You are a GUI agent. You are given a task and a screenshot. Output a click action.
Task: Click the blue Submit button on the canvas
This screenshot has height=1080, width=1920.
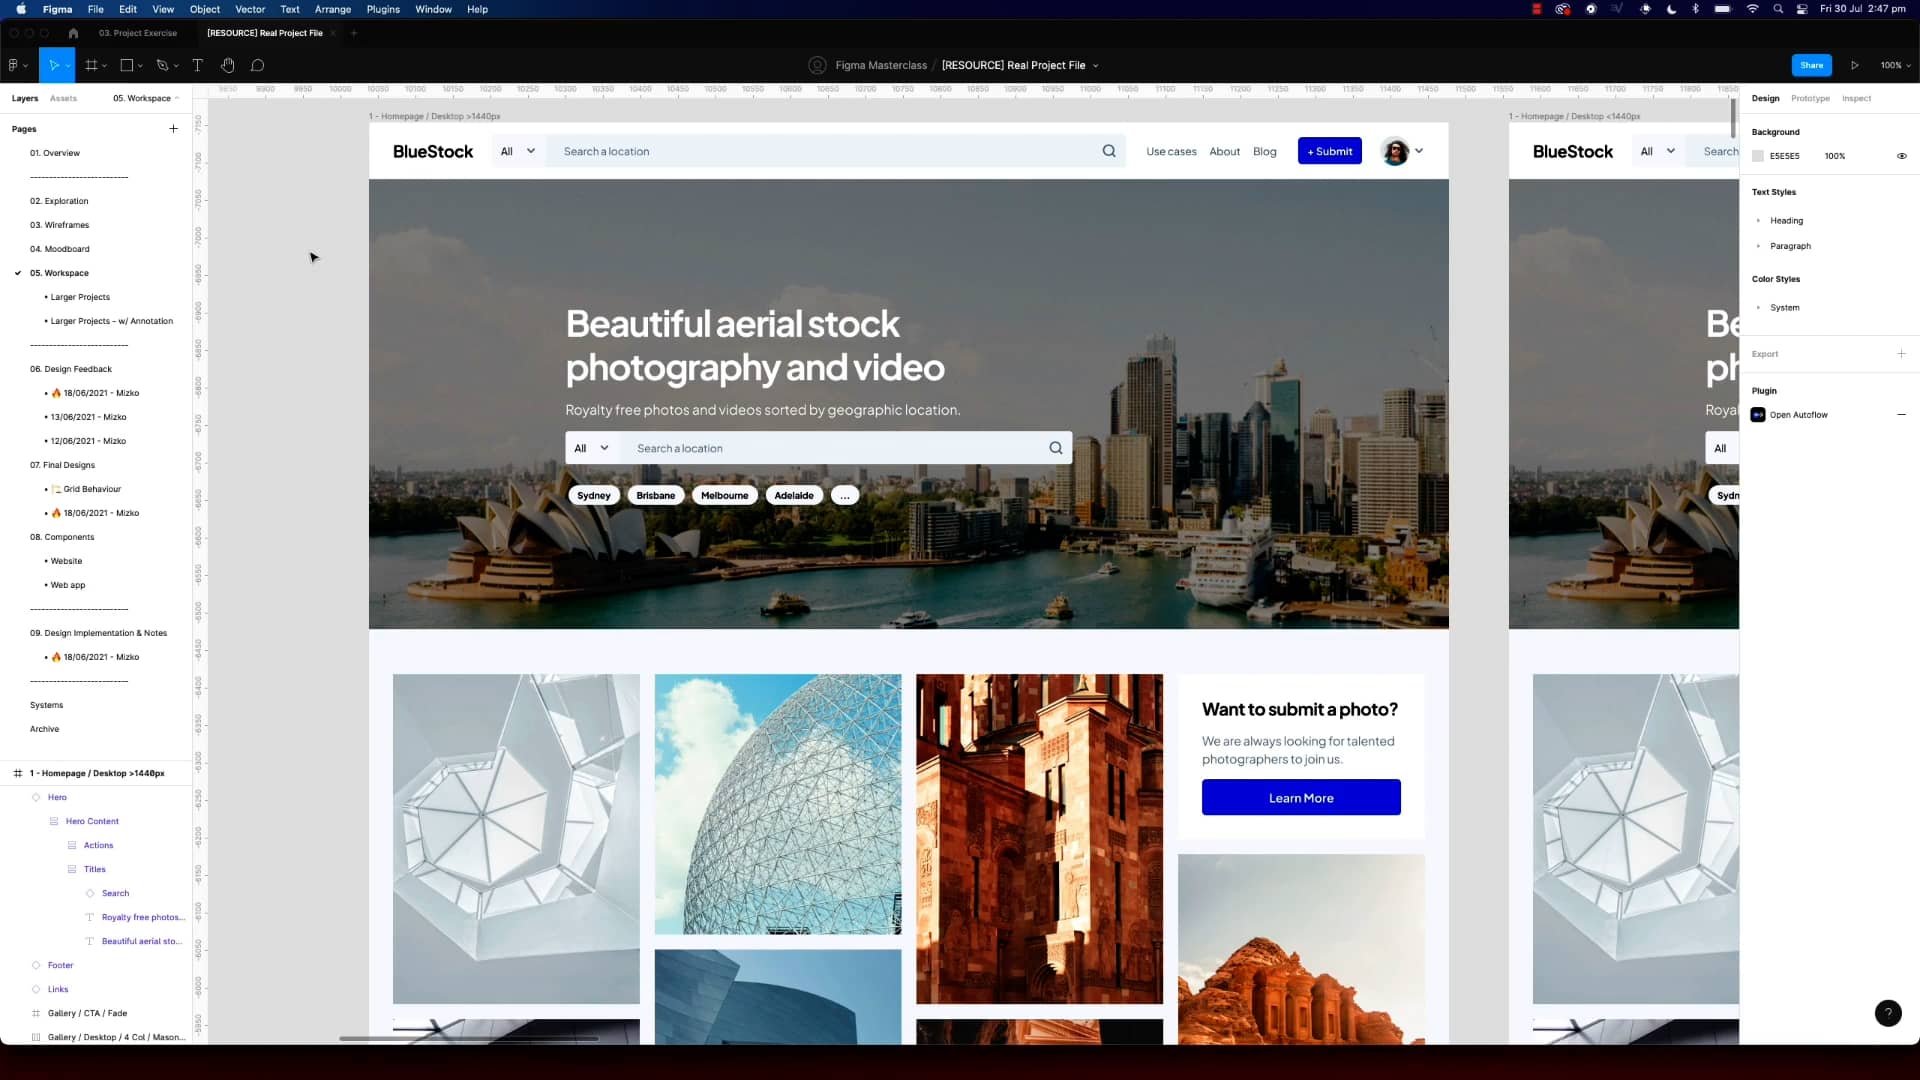(1329, 151)
